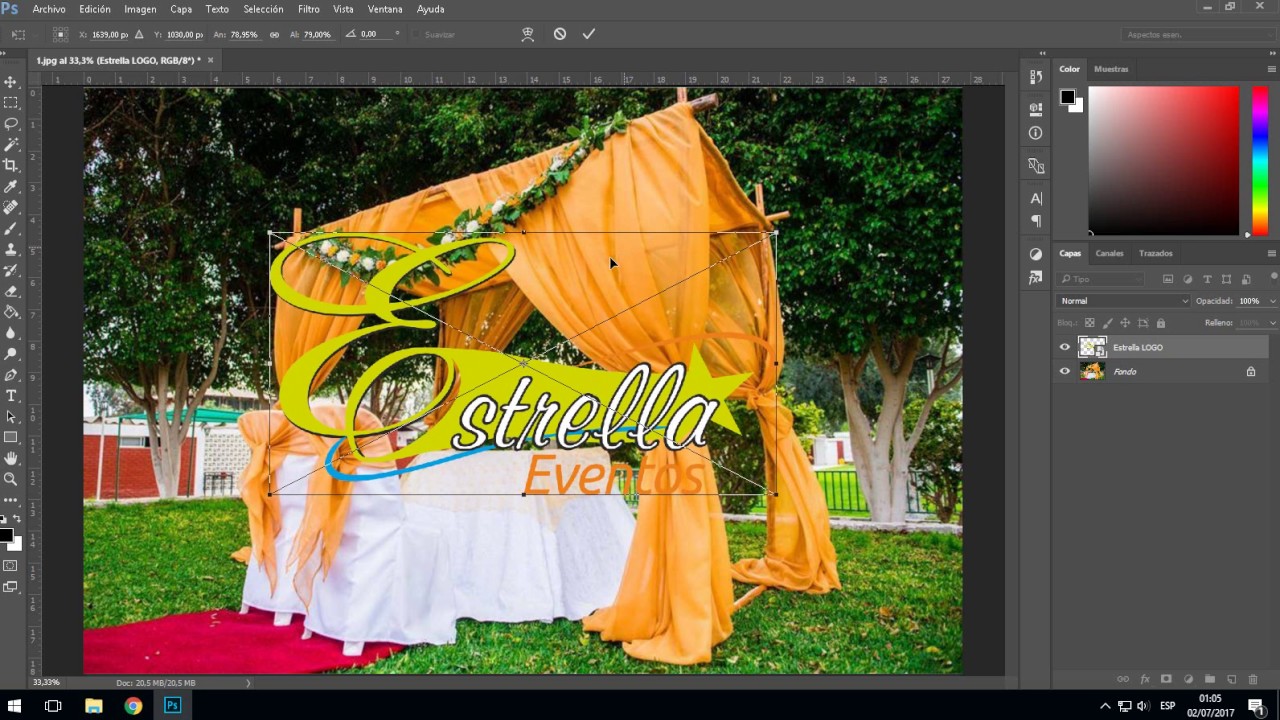Create a new layer with the page icon
Image resolution: width=1280 pixels, height=720 pixels.
click(x=1232, y=680)
